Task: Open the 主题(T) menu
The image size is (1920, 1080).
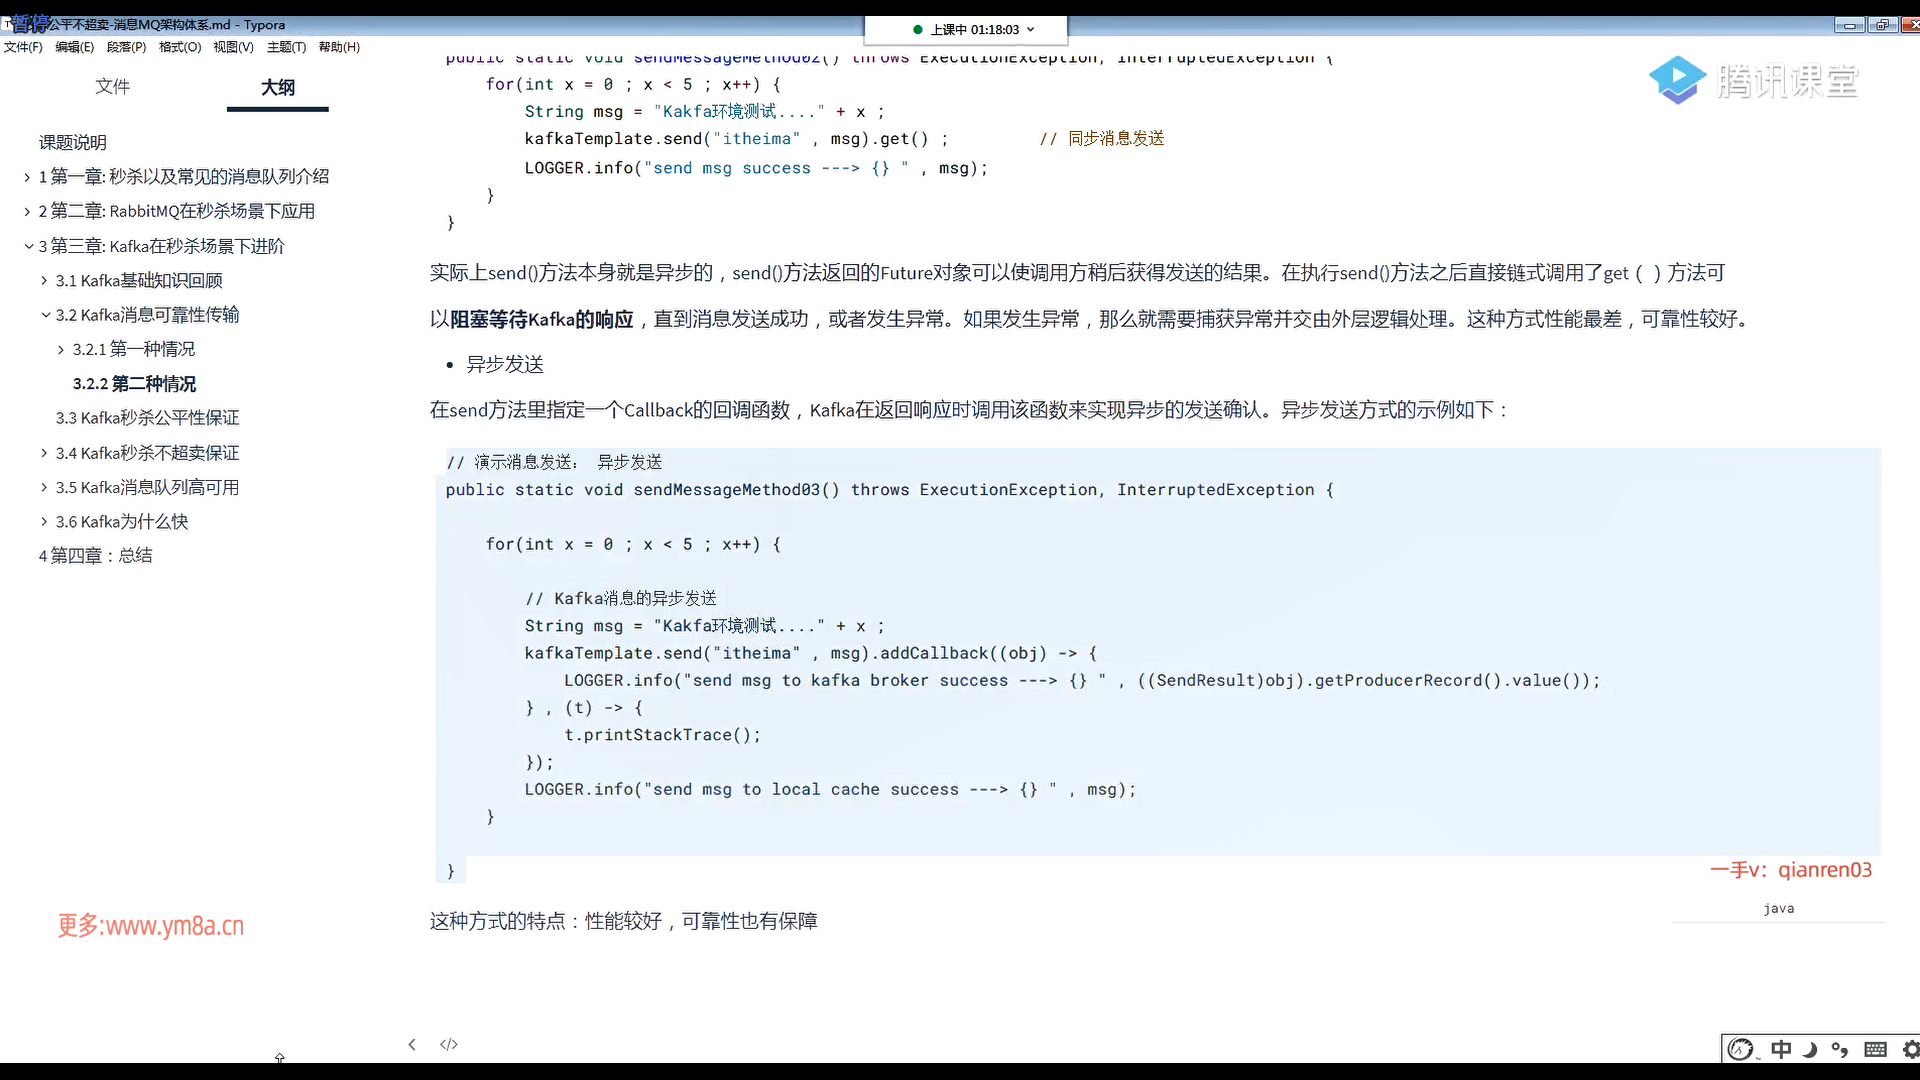Action: pyautogui.click(x=286, y=47)
